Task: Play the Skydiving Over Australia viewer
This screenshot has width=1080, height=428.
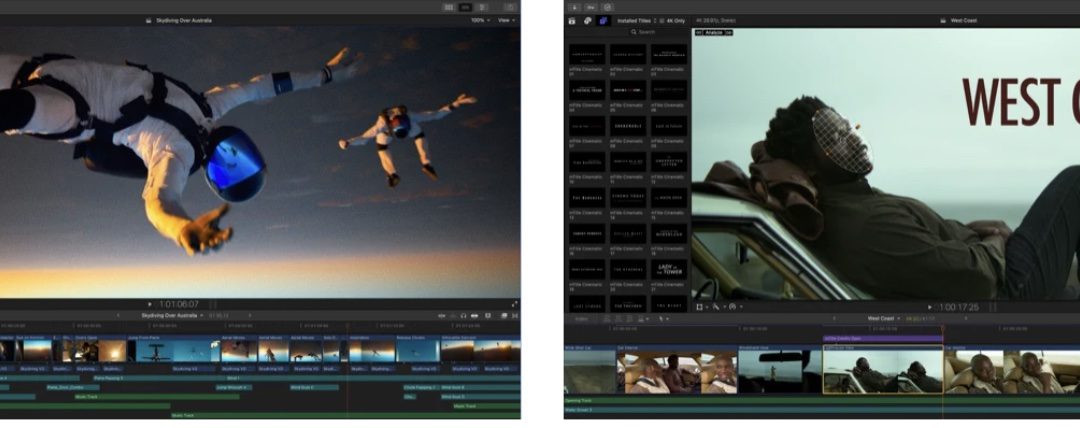Action: click(149, 304)
